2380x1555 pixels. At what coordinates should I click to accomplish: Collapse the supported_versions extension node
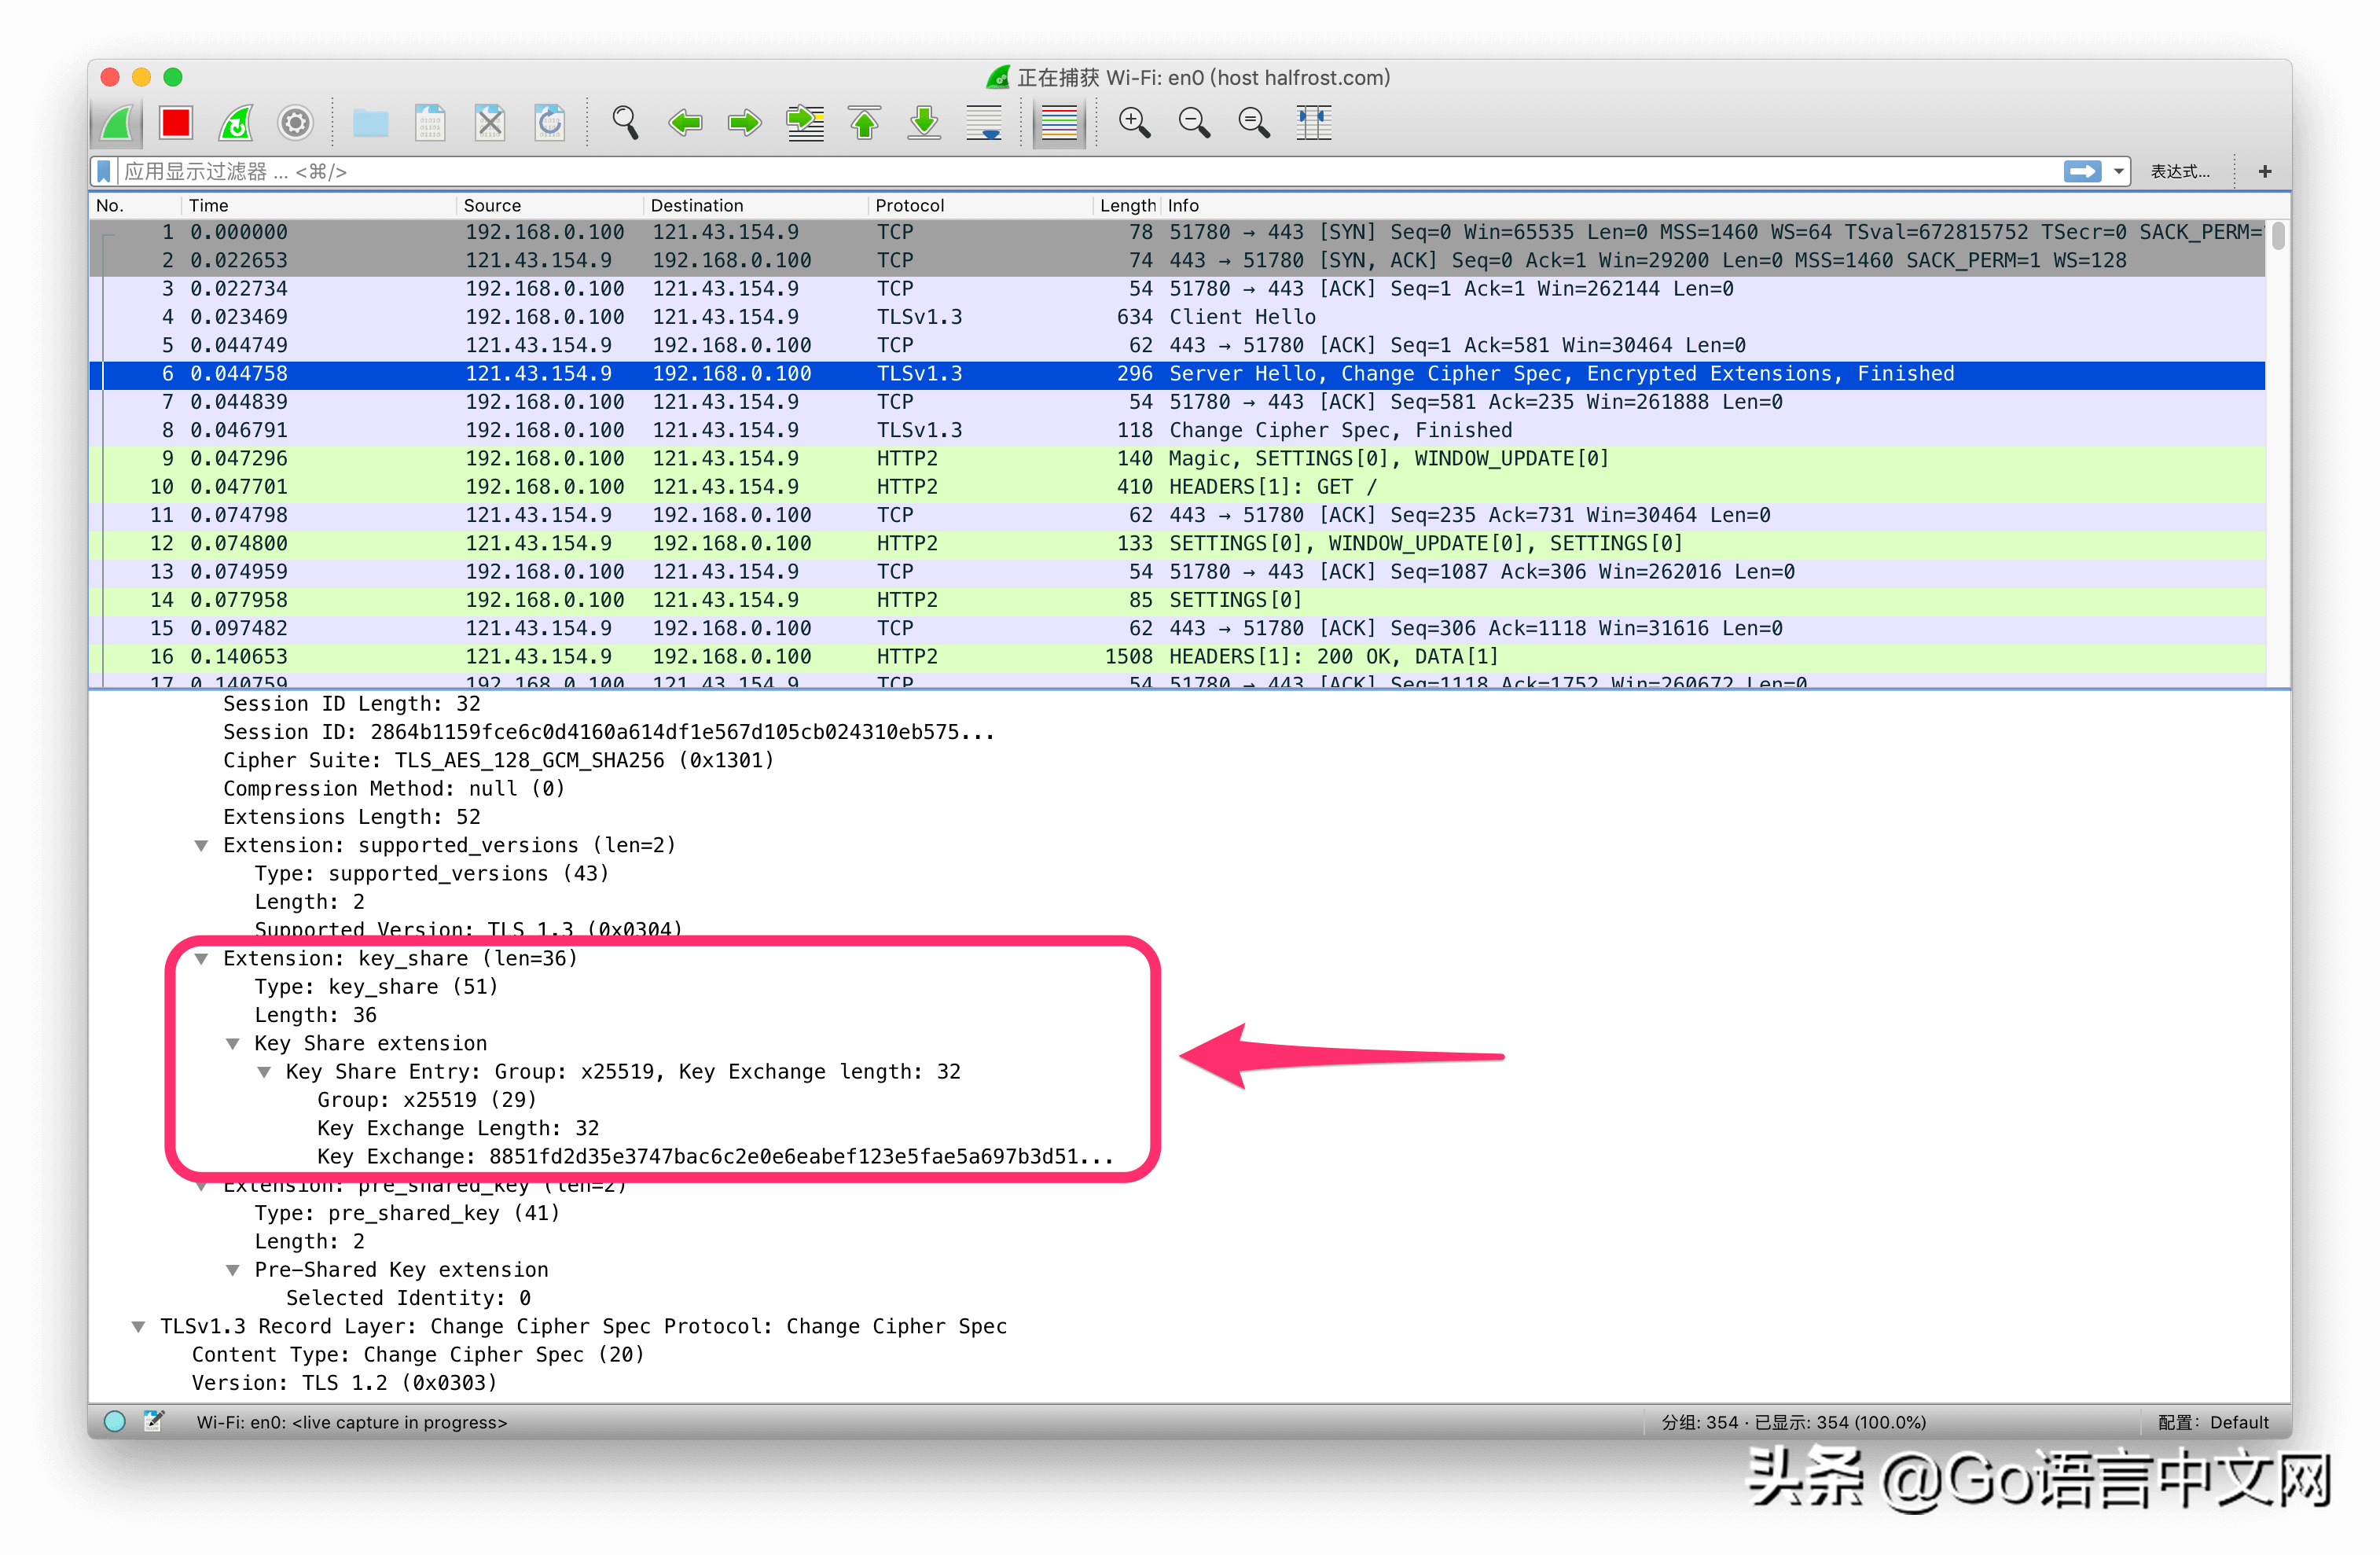tap(201, 846)
